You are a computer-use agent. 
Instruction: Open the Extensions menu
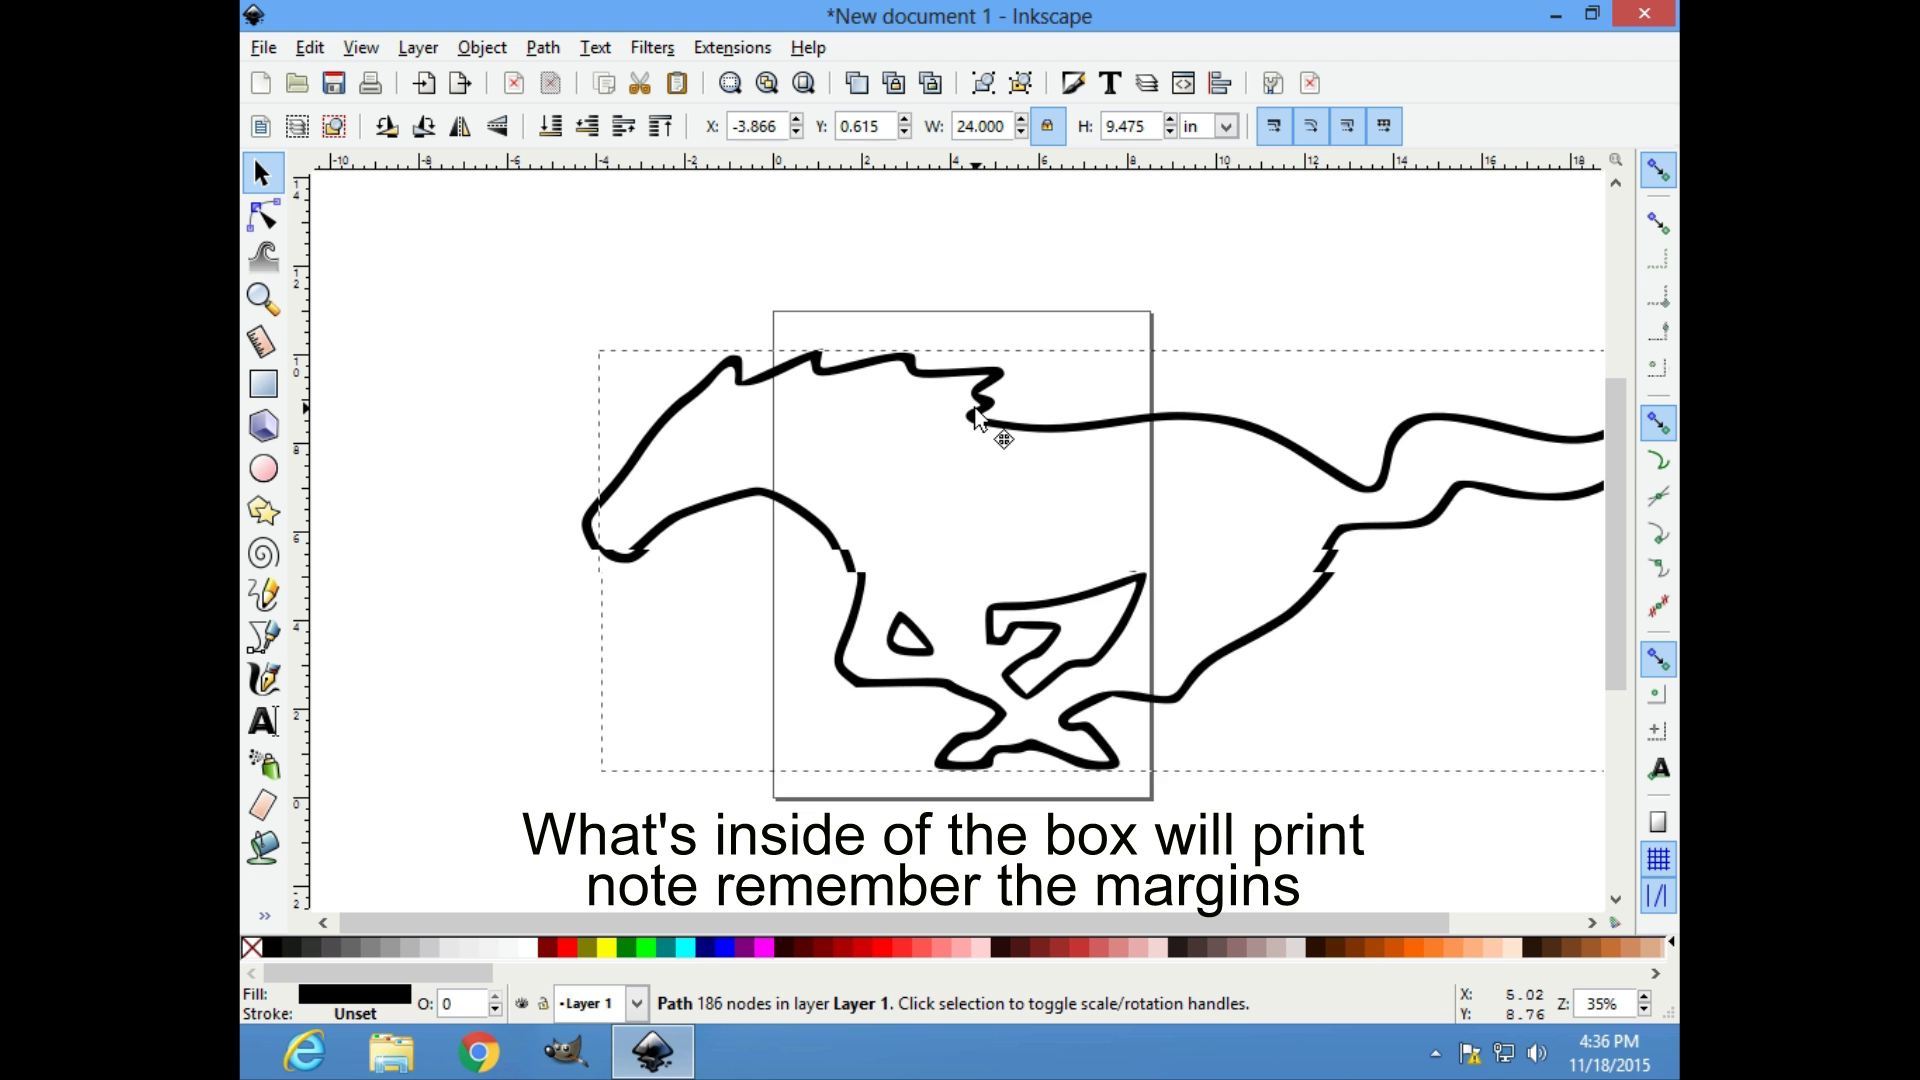click(732, 47)
